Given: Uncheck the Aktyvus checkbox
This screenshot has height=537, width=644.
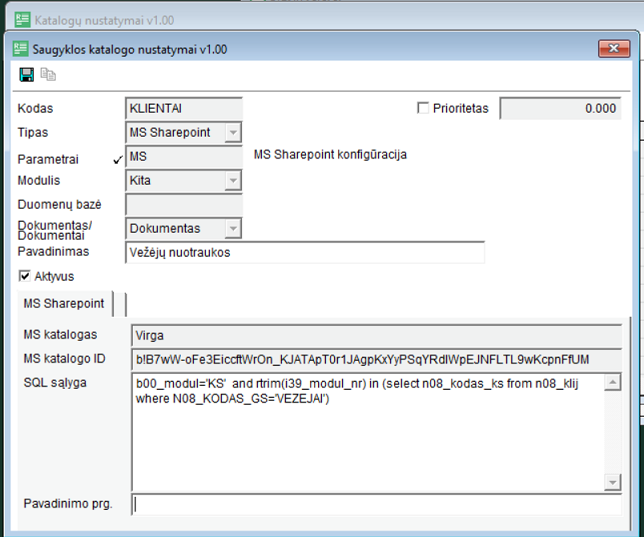Looking at the screenshot, I should tap(25, 276).
